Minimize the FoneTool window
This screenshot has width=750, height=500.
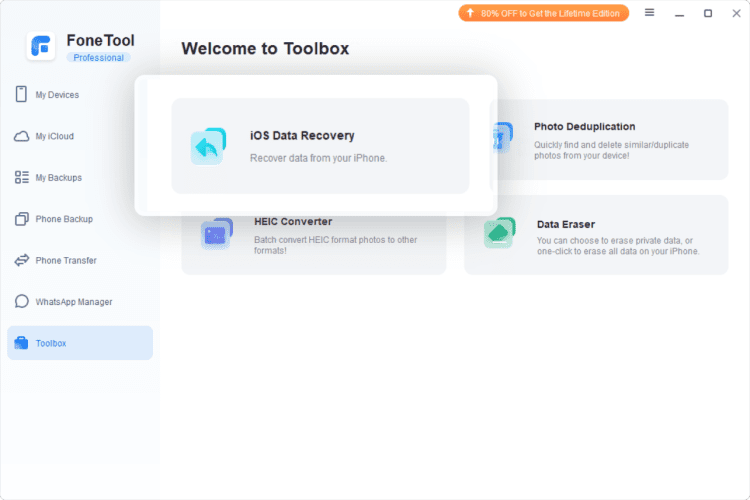coord(679,13)
